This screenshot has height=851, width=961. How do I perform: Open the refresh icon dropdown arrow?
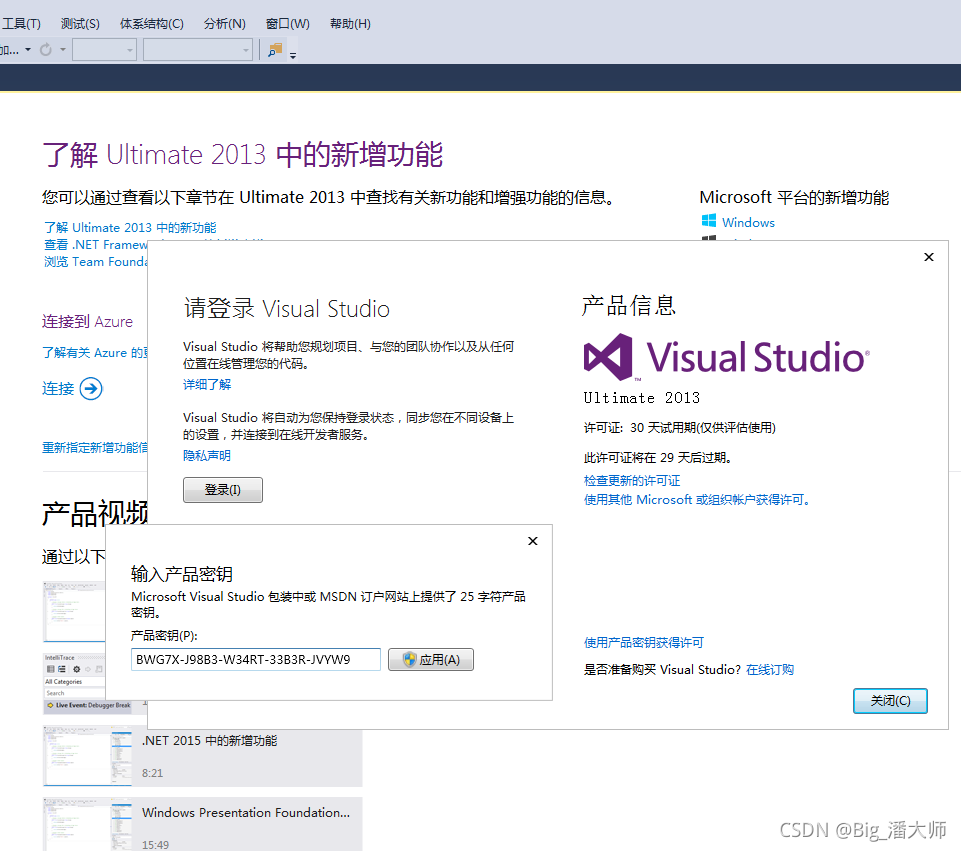click(63, 50)
